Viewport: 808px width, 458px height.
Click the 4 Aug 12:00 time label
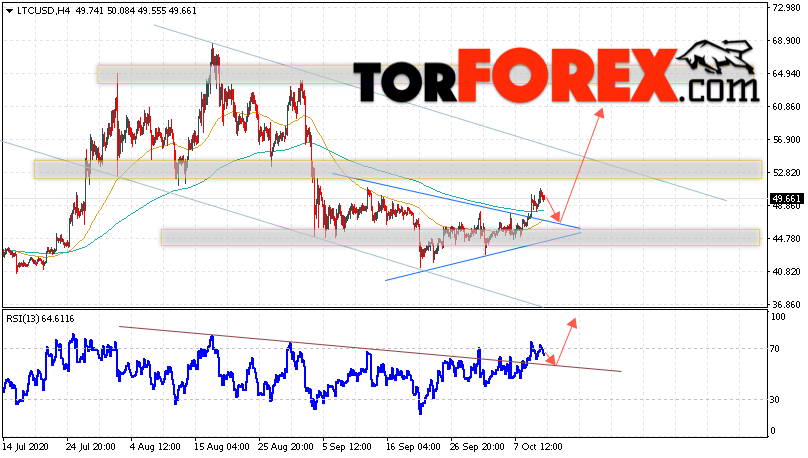click(155, 446)
